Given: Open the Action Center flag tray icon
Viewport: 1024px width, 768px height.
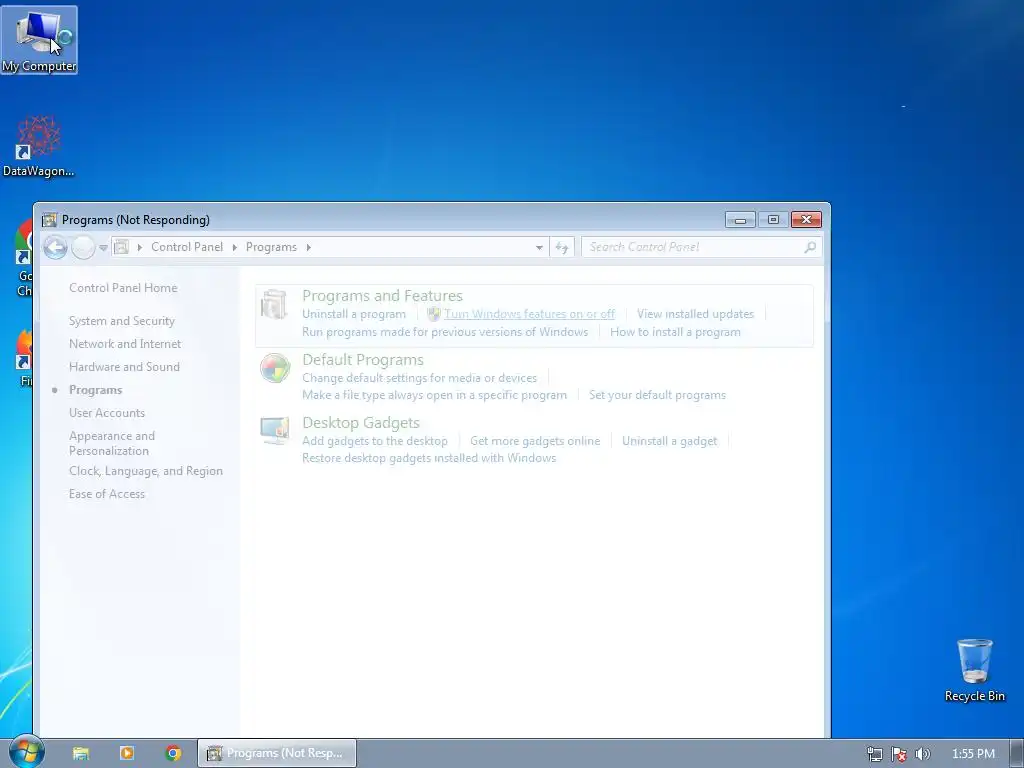Looking at the screenshot, I should pos(899,754).
